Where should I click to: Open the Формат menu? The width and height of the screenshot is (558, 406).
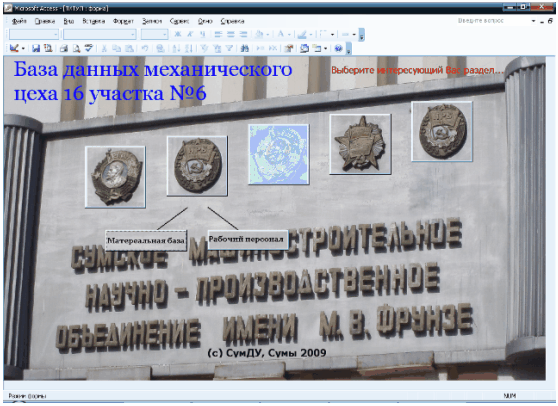tap(123, 21)
